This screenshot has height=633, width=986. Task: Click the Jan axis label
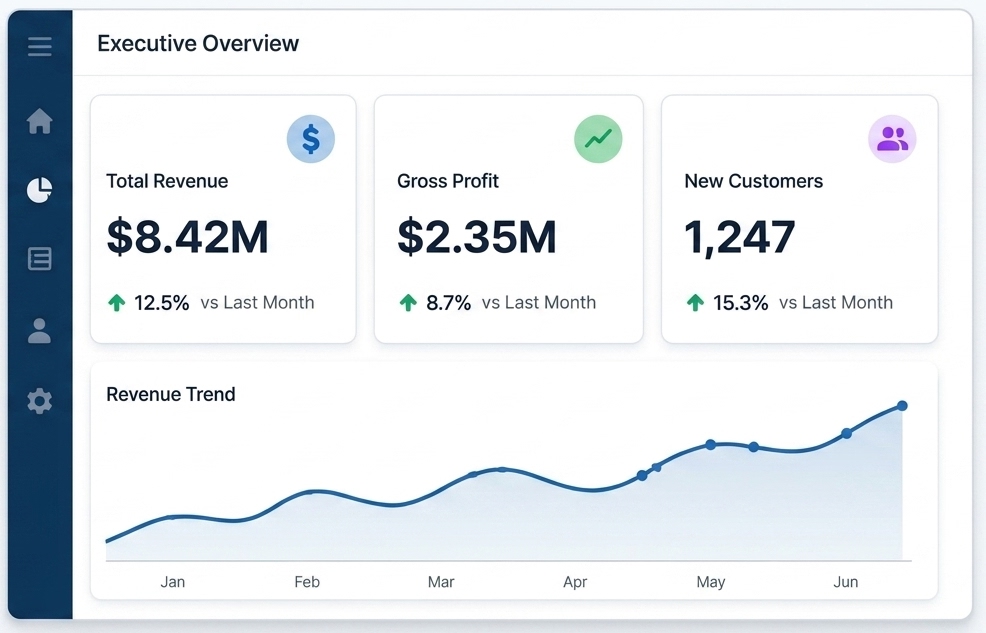(172, 582)
